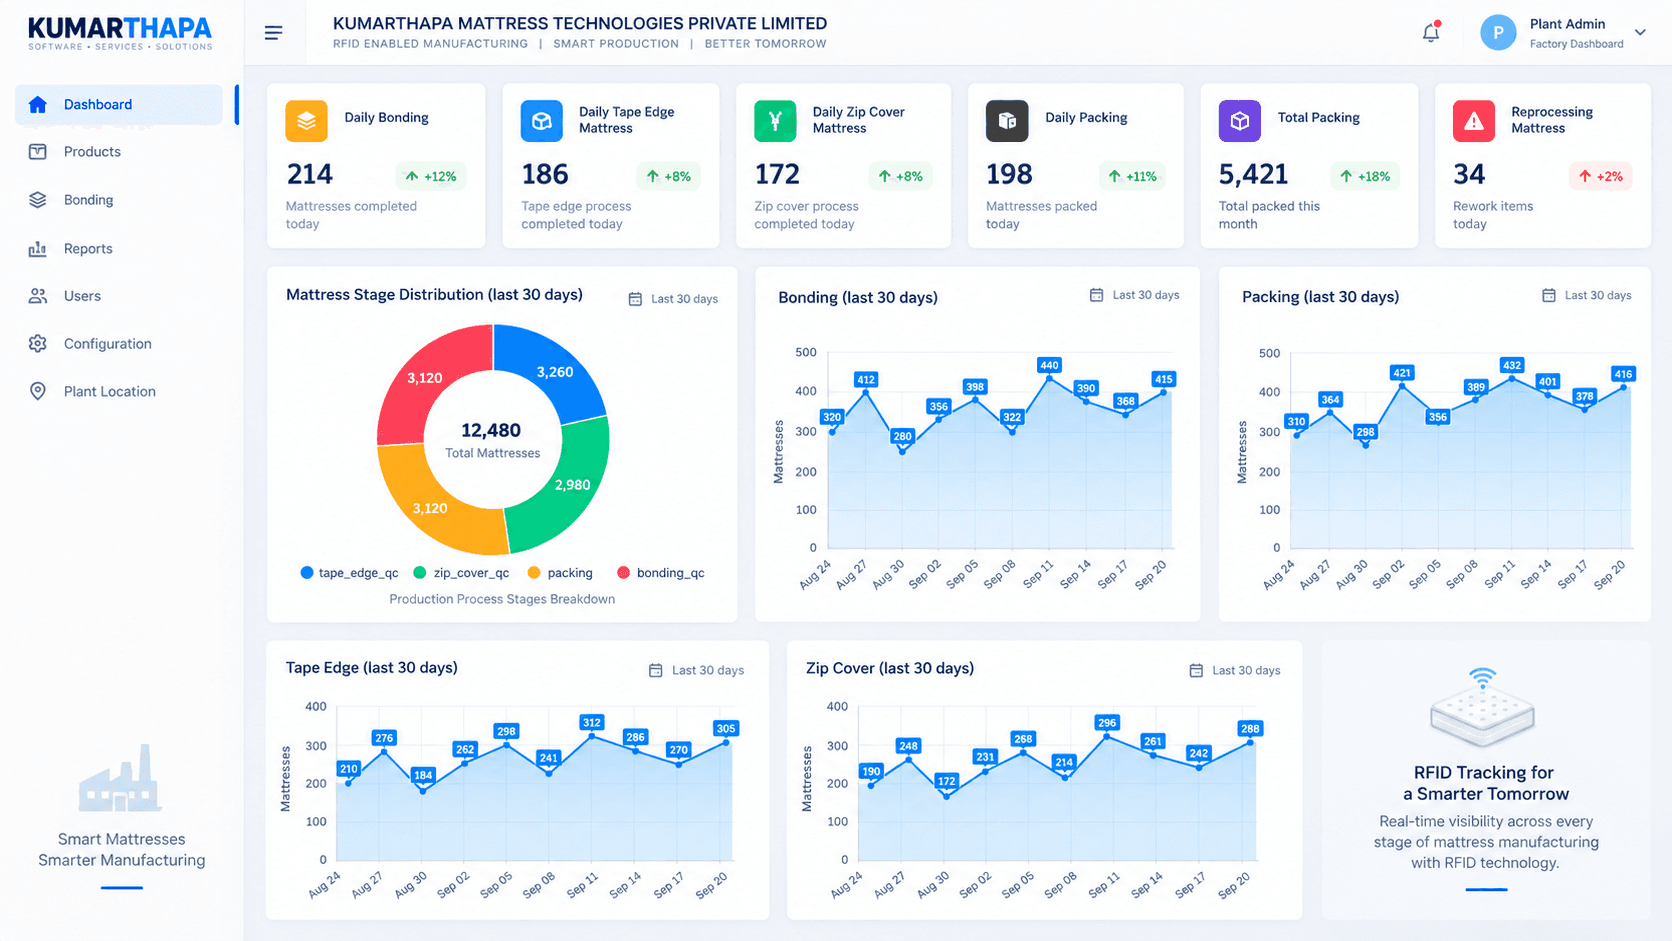Click the Plant Admin avatar
This screenshot has height=941, width=1672.
(x=1498, y=33)
